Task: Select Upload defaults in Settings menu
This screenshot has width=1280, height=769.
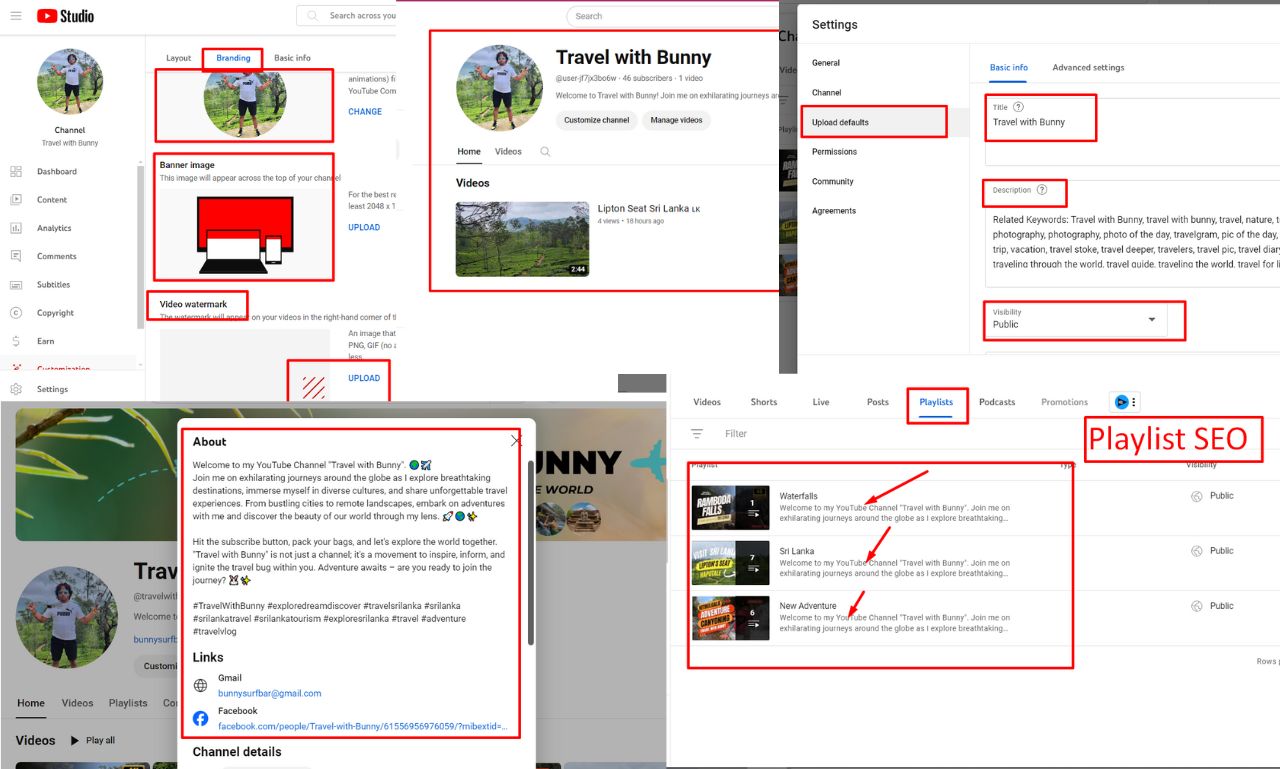Action: tap(840, 122)
